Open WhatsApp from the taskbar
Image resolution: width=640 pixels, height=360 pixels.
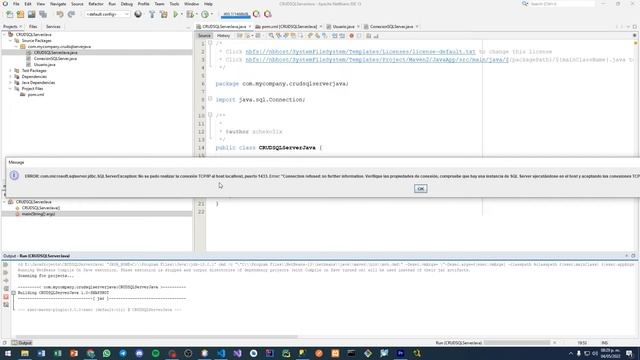pos(107,353)
